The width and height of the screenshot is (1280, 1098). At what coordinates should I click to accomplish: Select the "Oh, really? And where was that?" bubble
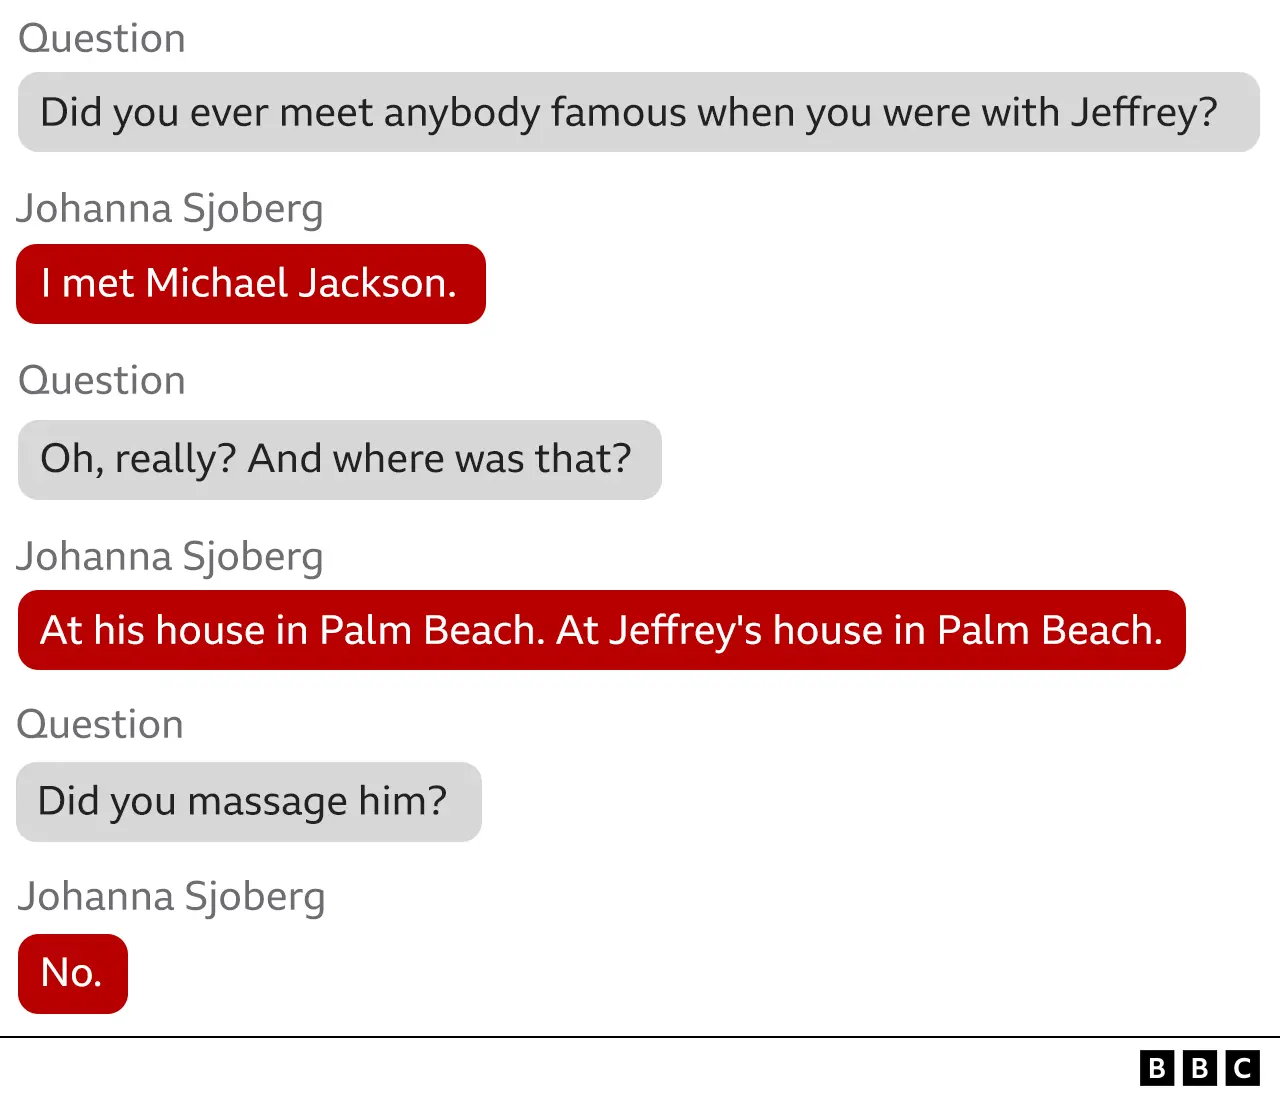click(339, 460)
